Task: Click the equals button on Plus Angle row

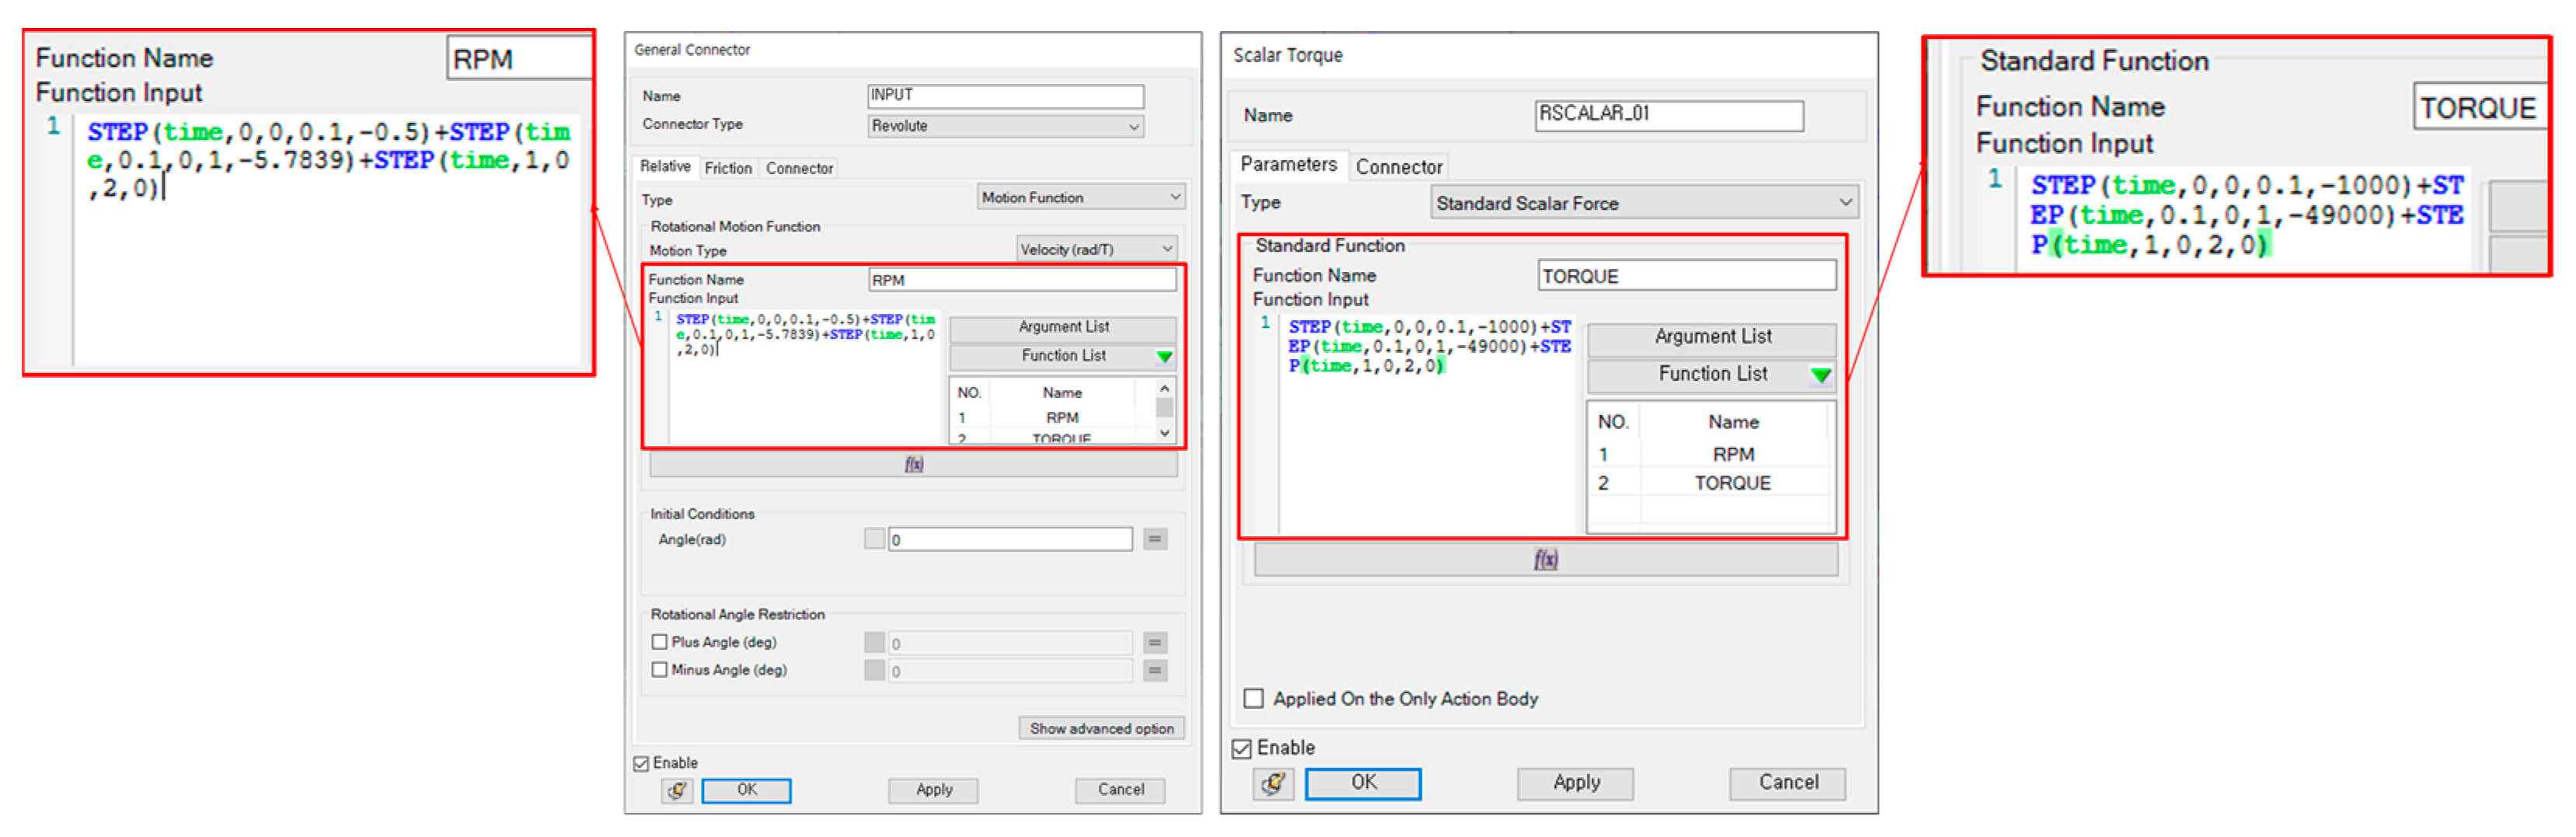Action: [x=1155, y=643]
